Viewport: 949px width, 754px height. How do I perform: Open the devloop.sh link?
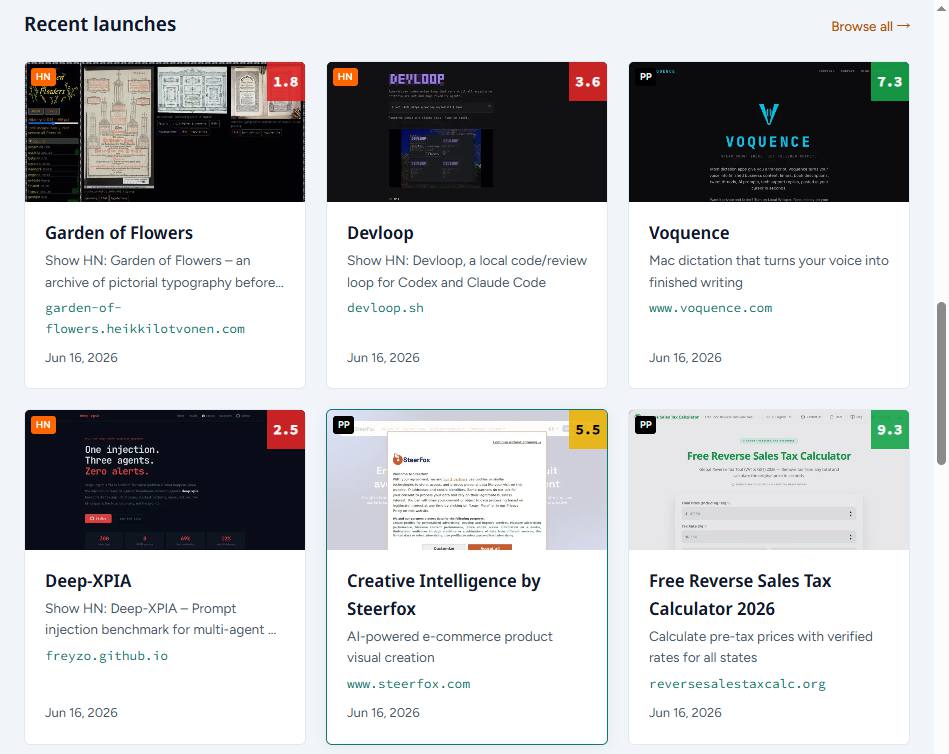coord(385,308)
